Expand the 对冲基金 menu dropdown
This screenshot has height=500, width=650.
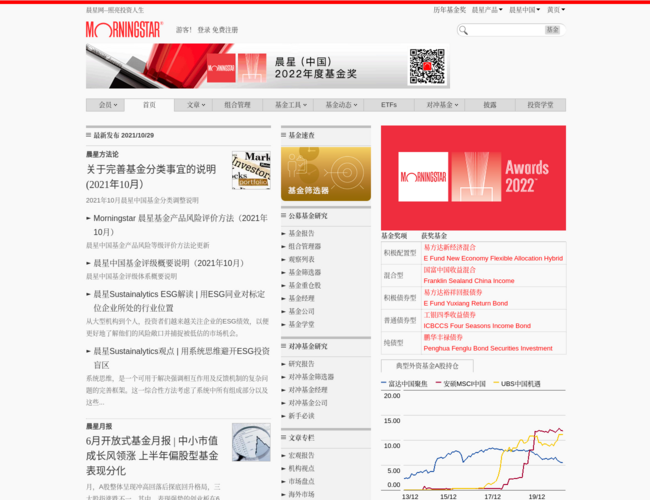[442, 105]
